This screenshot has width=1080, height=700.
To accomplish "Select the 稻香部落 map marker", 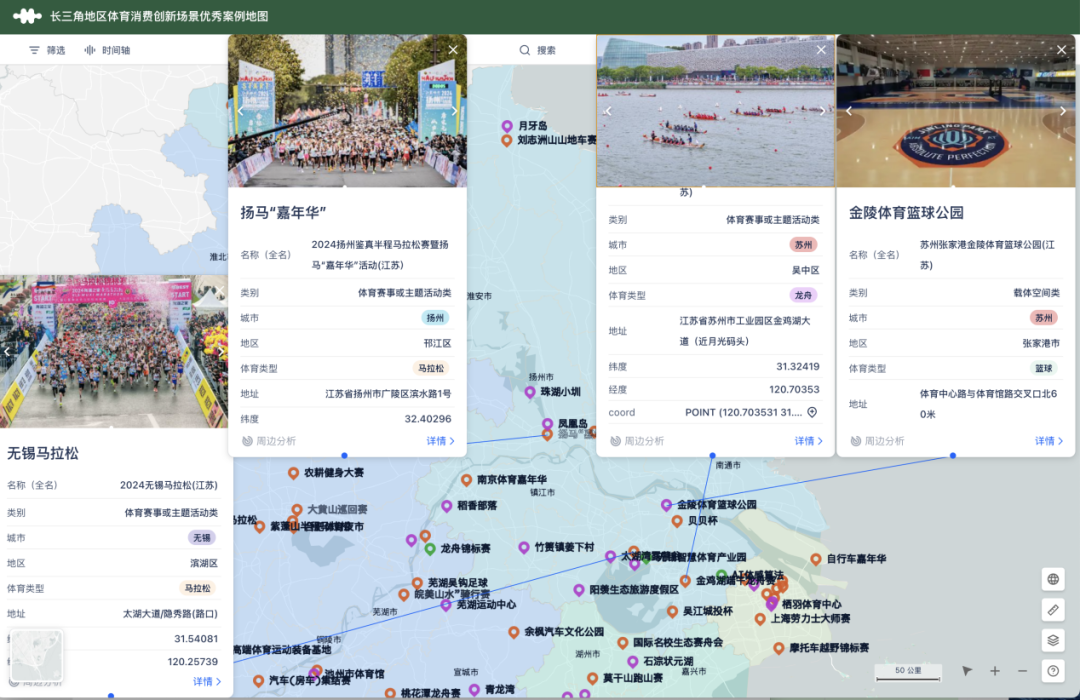I will point(447,506).
